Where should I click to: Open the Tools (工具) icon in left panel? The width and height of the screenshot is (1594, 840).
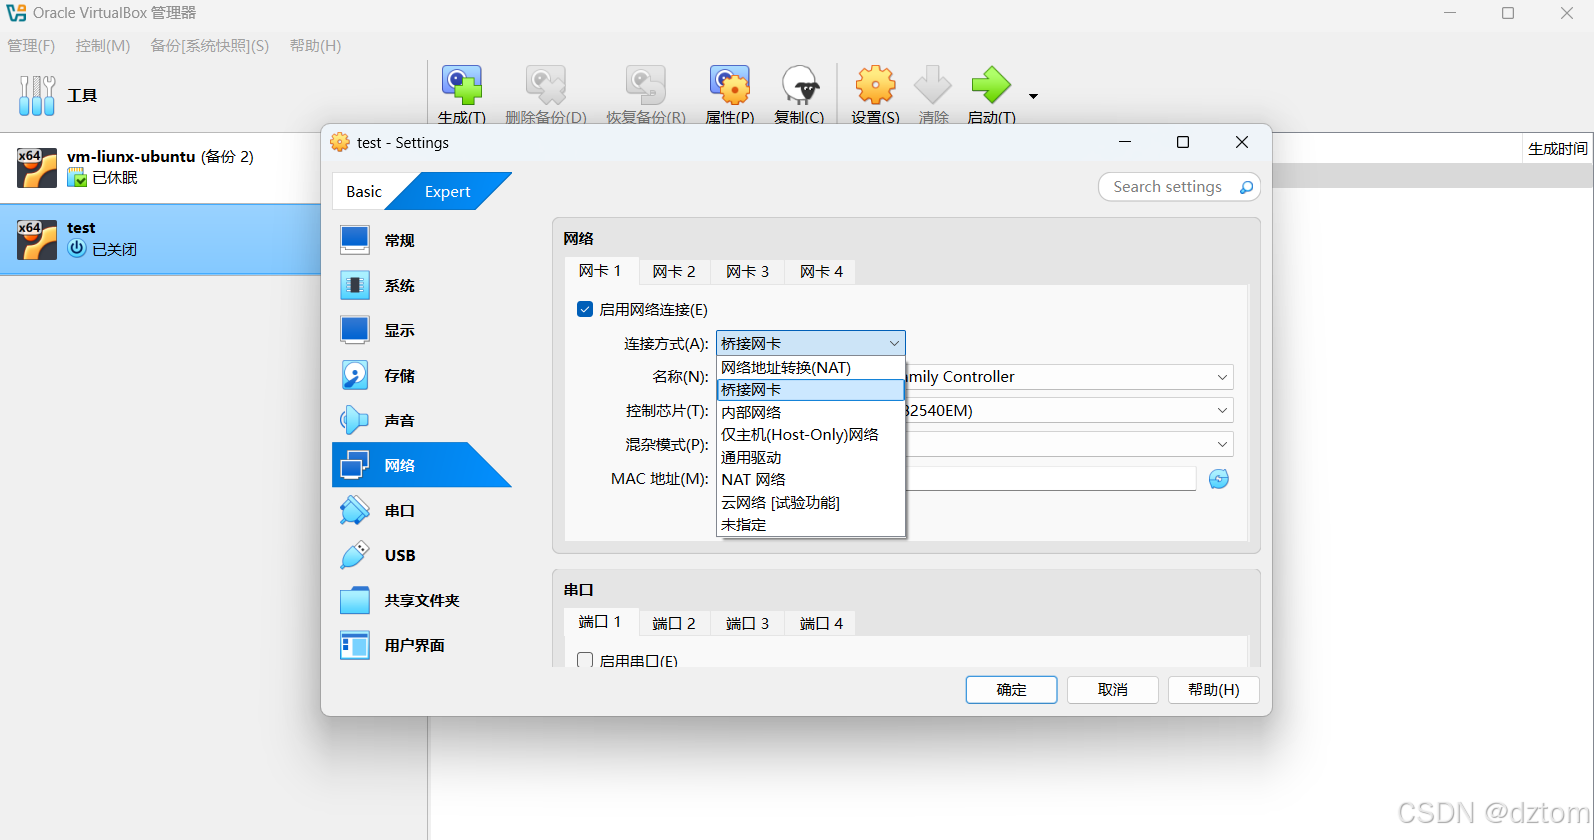click(37, 96)
